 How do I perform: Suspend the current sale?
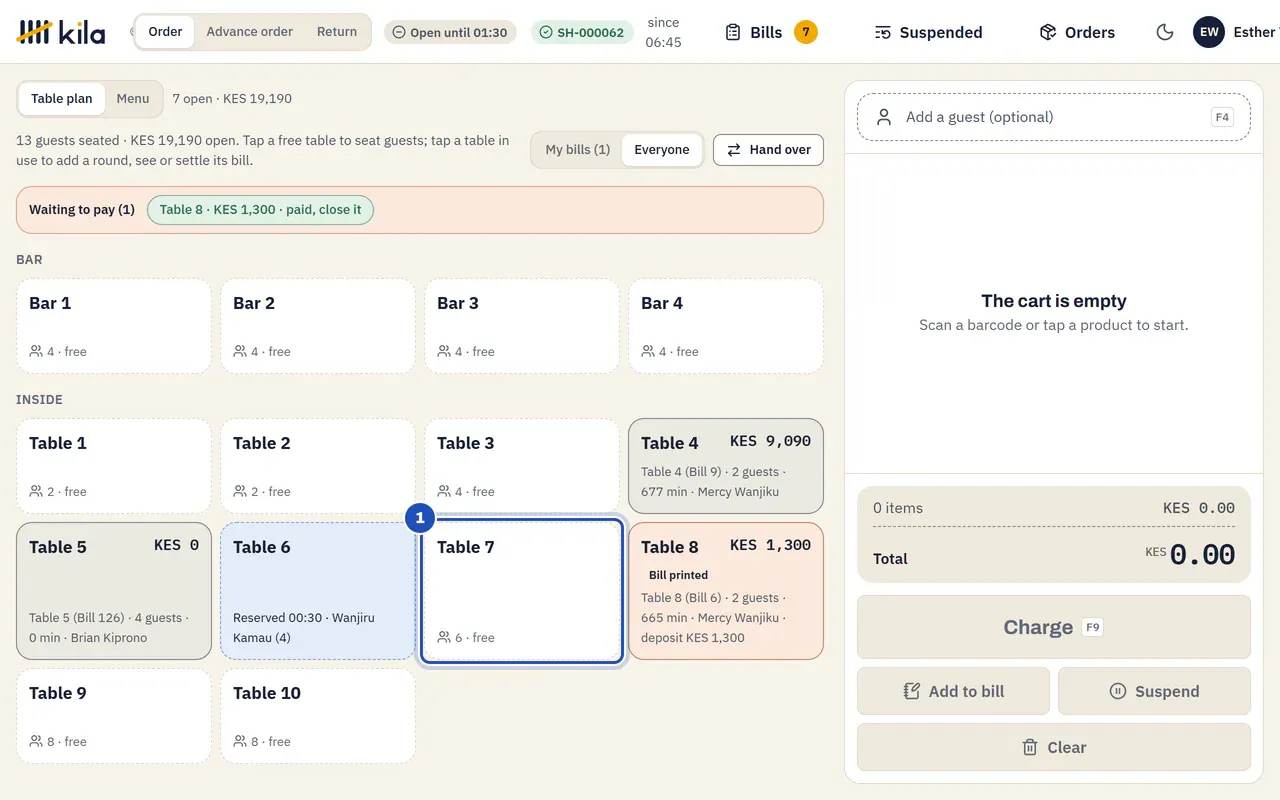(x=1154, y=691)
